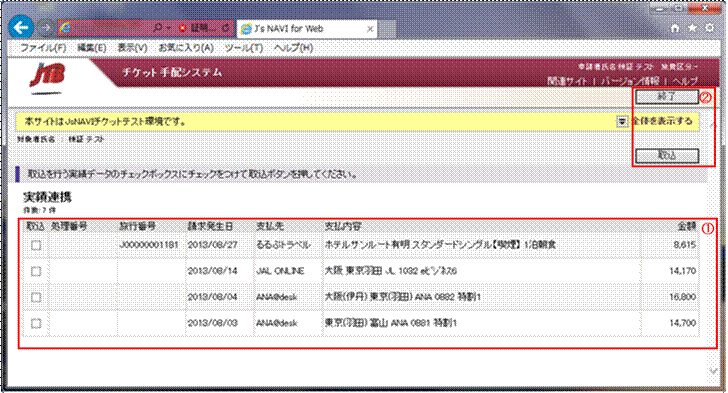The width and height of the screenshot is (728, 393).
Task: Click the バージョン情報 link
Action: click(630, 81)
